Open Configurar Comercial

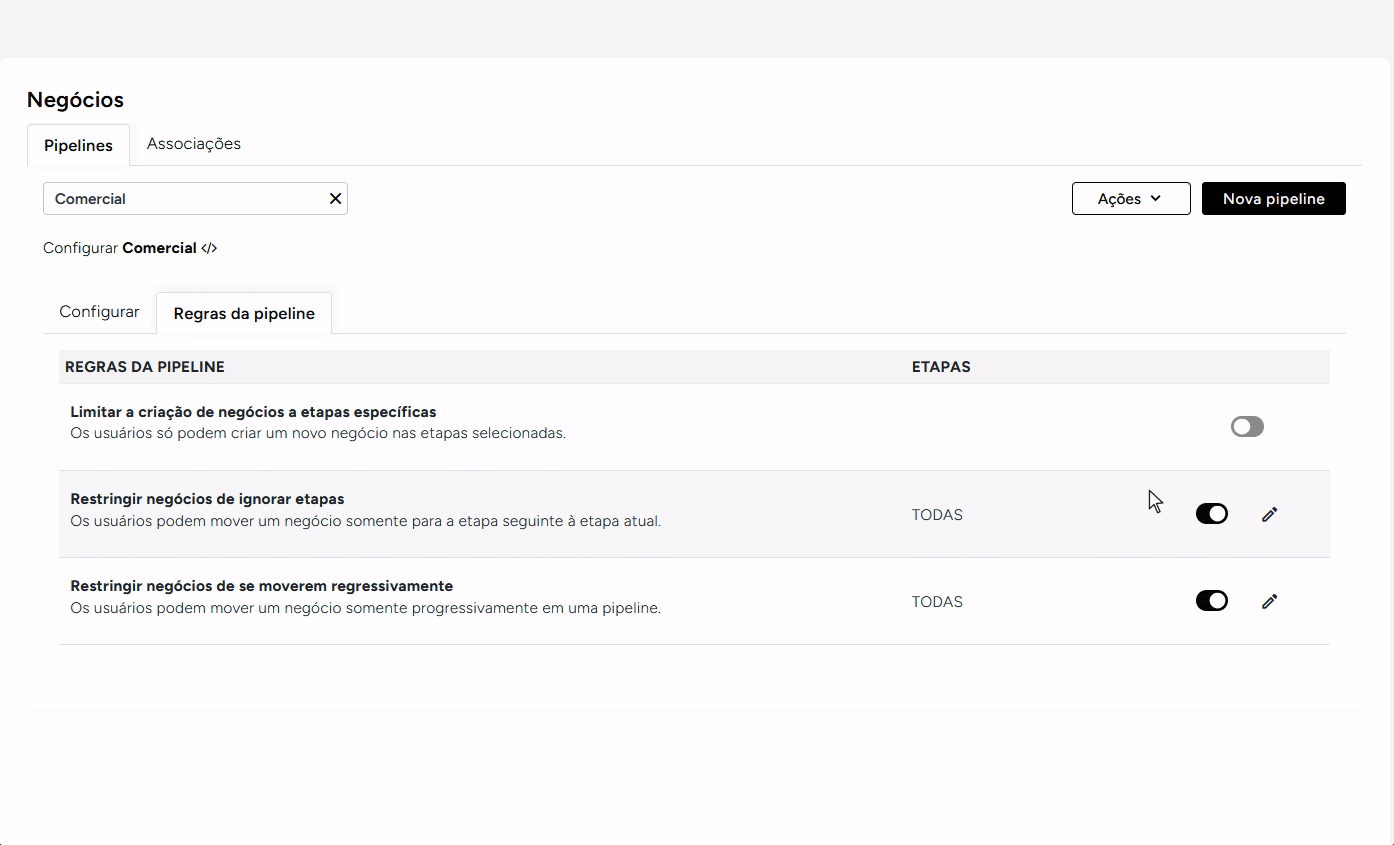(130, 247)
